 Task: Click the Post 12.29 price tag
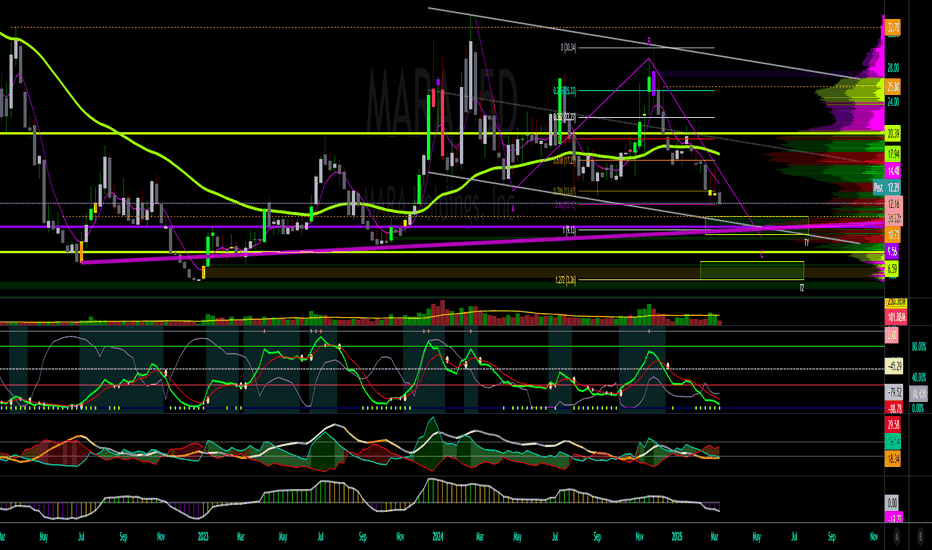887,187
